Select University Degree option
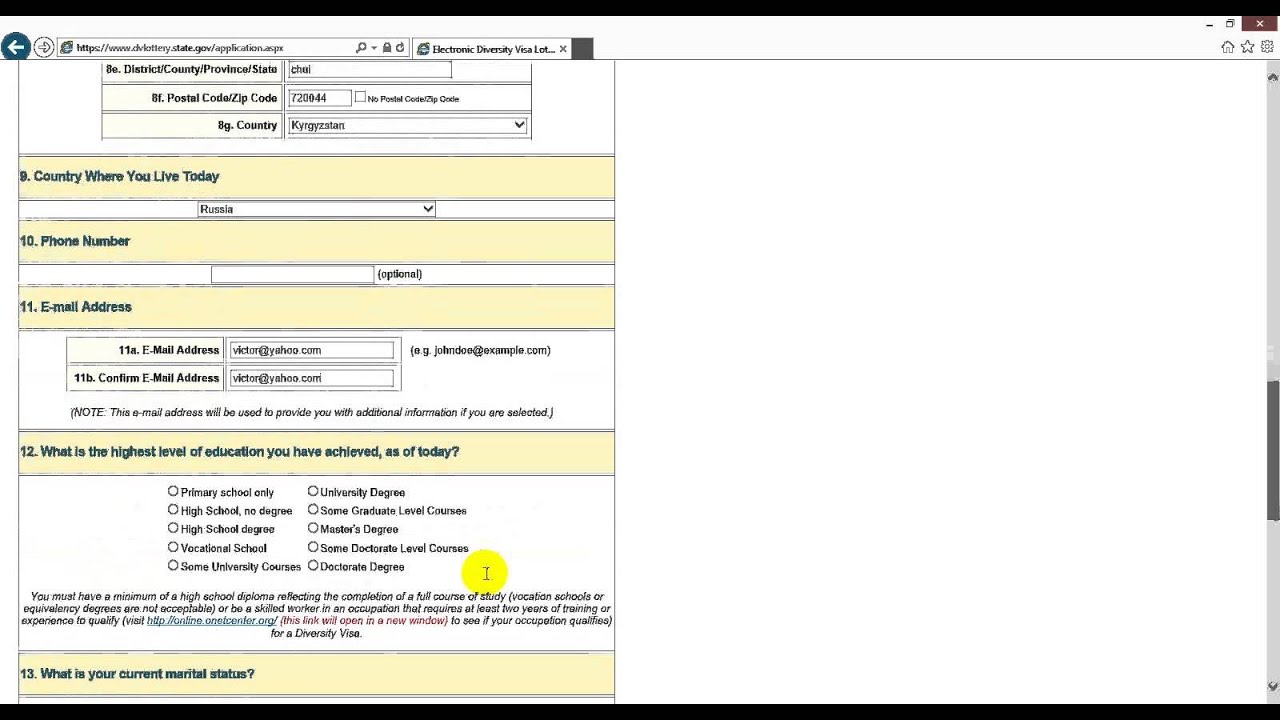 click(313, 491)
